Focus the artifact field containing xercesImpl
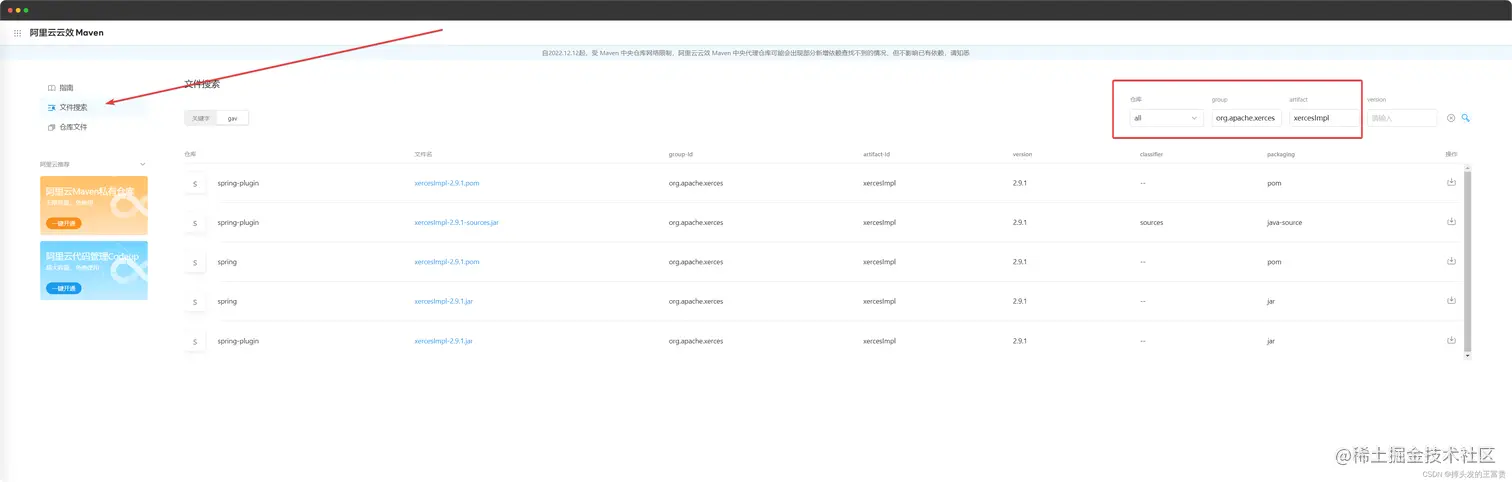 pos(1324,118)
